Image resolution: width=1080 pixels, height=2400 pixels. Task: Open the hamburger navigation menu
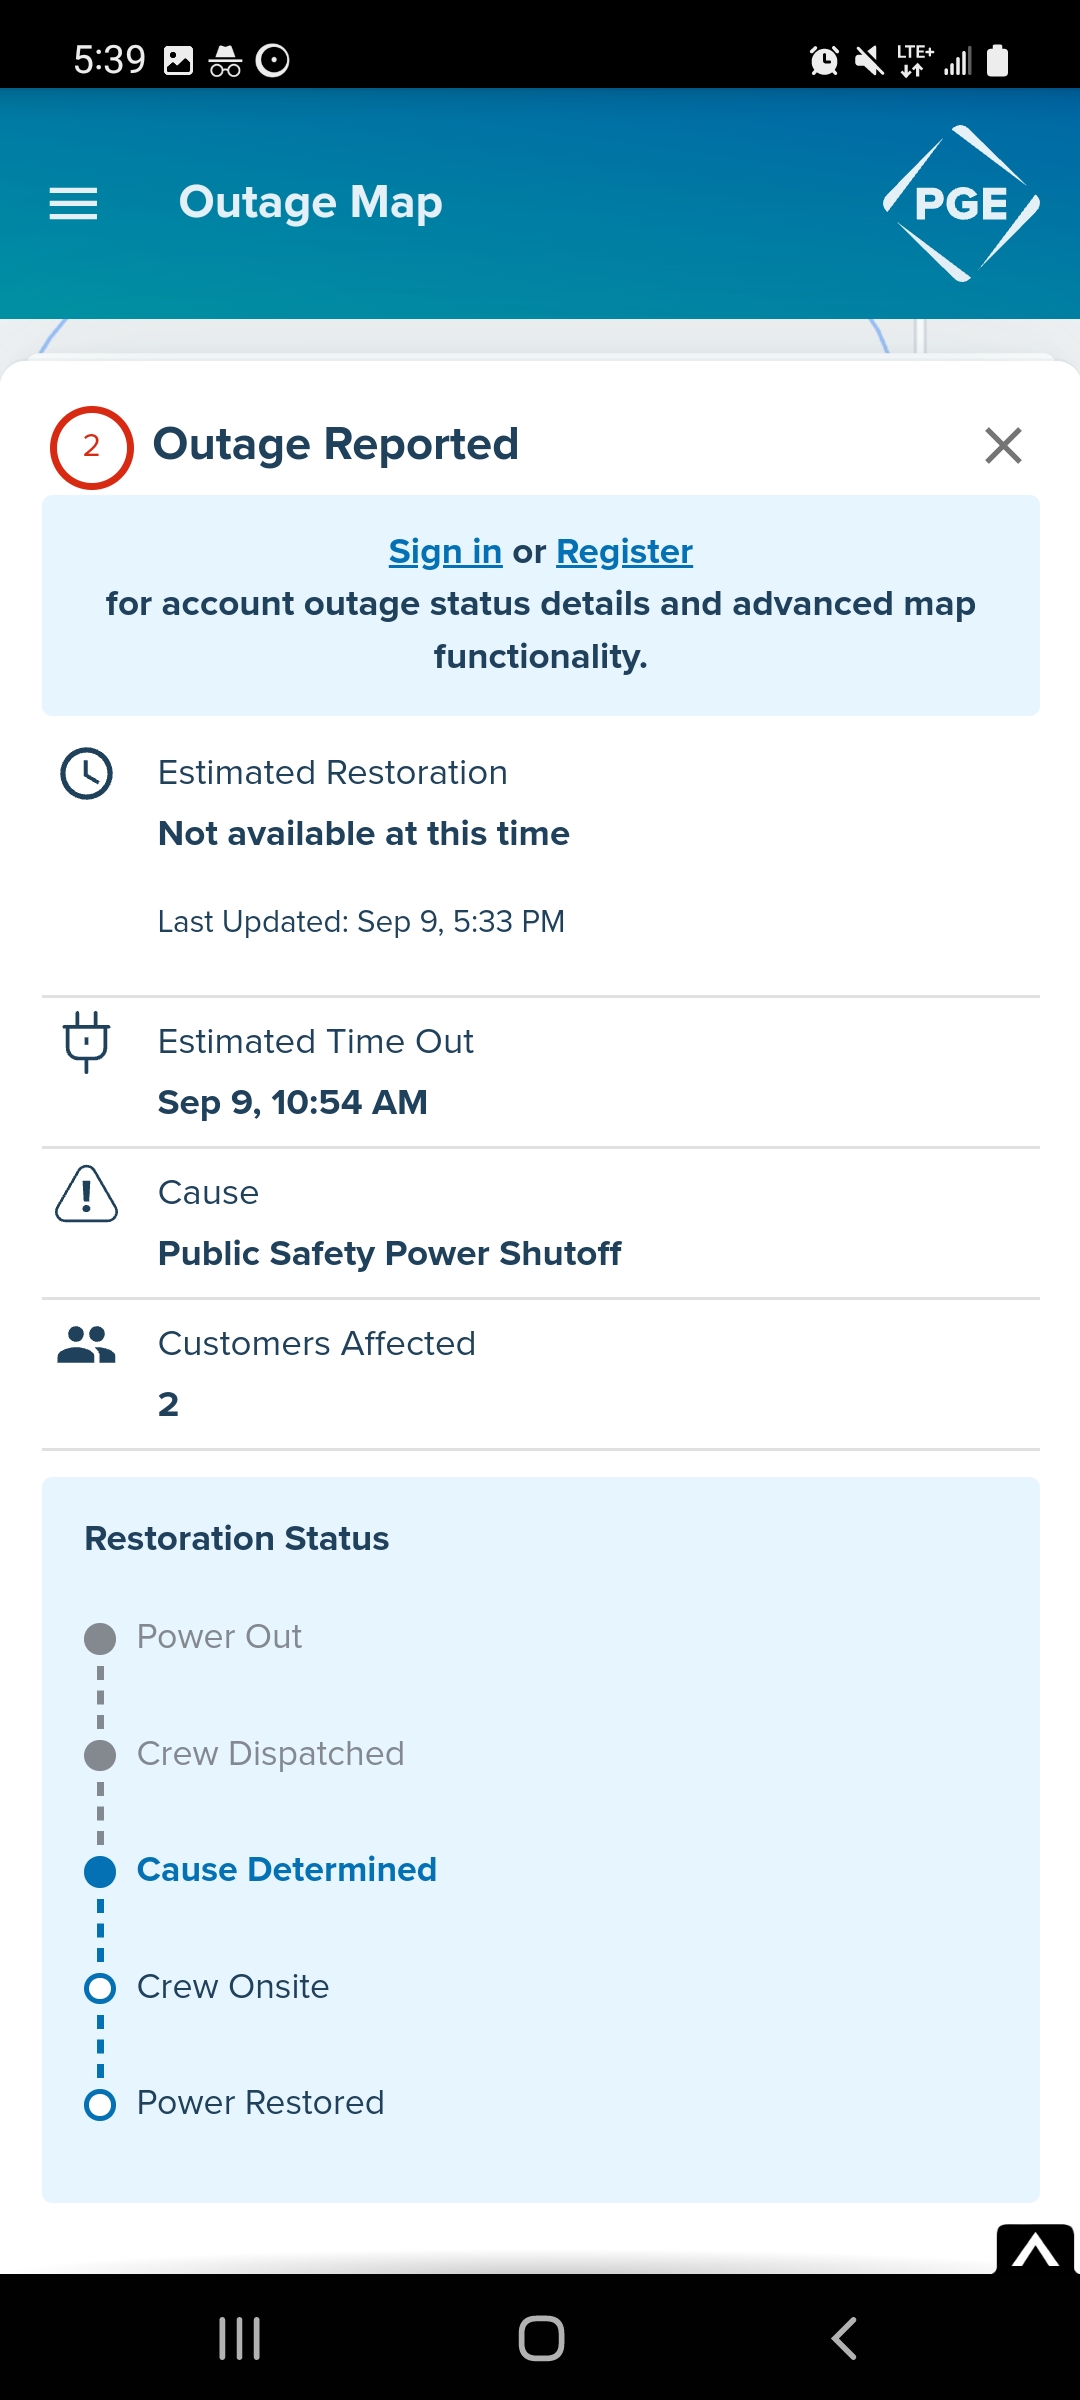[73, 204]
